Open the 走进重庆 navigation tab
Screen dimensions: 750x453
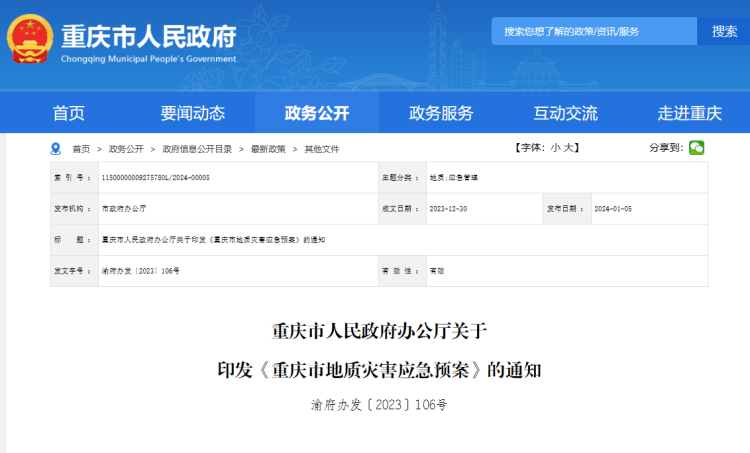pyautogui.click(x=689, y=113)
